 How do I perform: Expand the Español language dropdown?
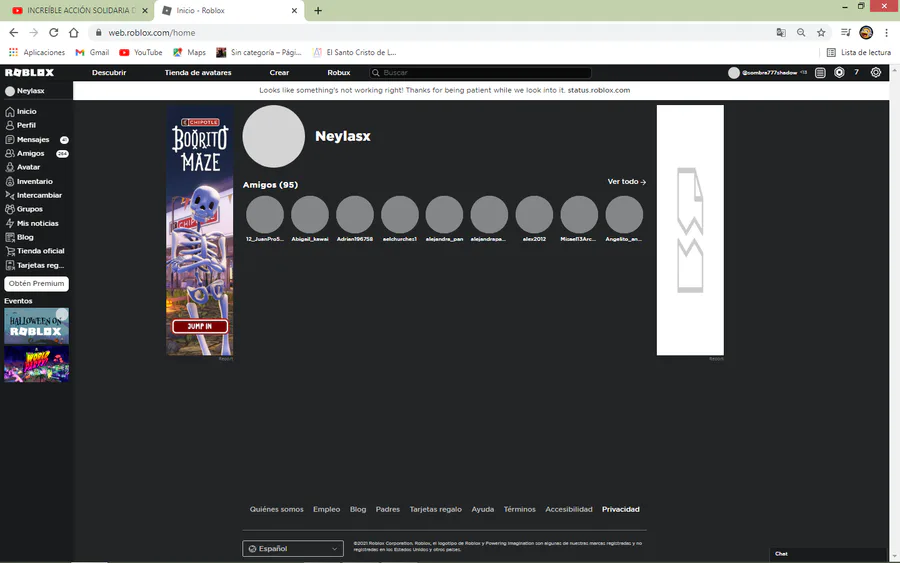click(293, 549)
